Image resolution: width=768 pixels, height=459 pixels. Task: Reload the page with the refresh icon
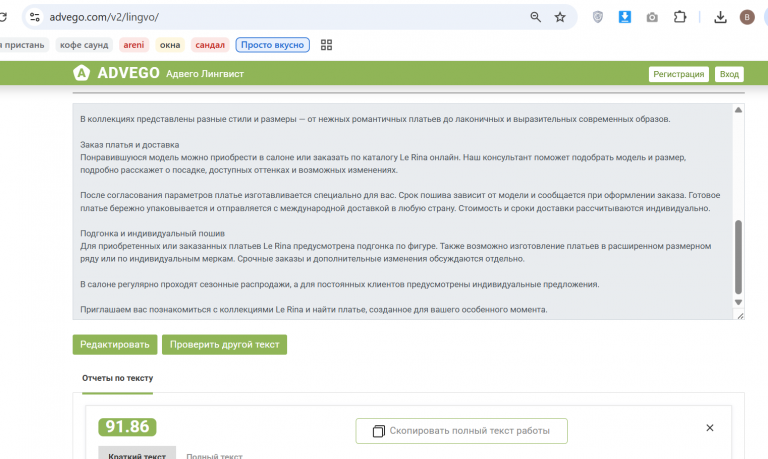coord(2,17)
